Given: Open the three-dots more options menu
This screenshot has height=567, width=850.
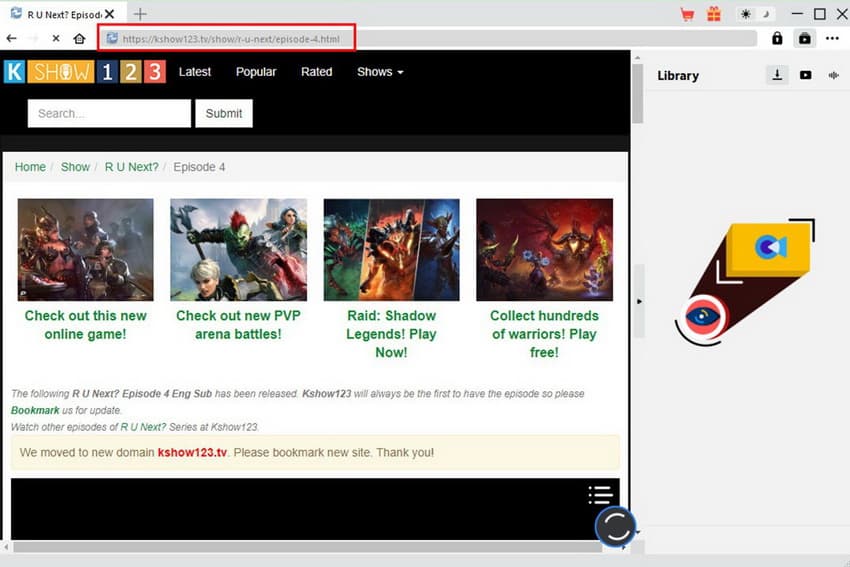Looking at the screenshot, I should click(832, 38).
